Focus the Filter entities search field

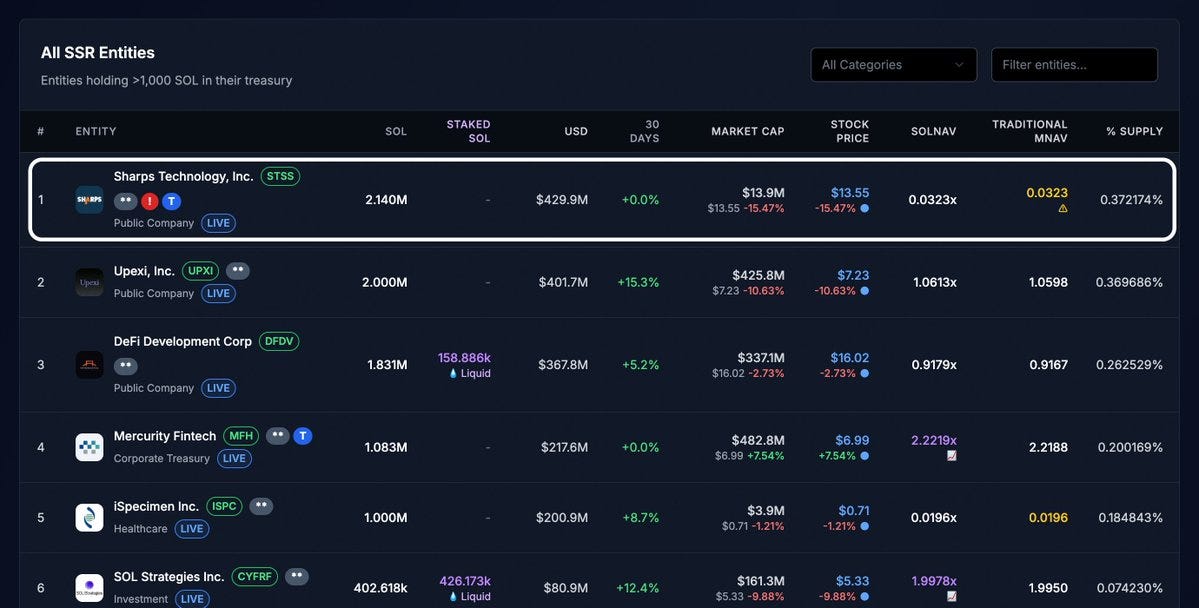(x=1074, y=65)
